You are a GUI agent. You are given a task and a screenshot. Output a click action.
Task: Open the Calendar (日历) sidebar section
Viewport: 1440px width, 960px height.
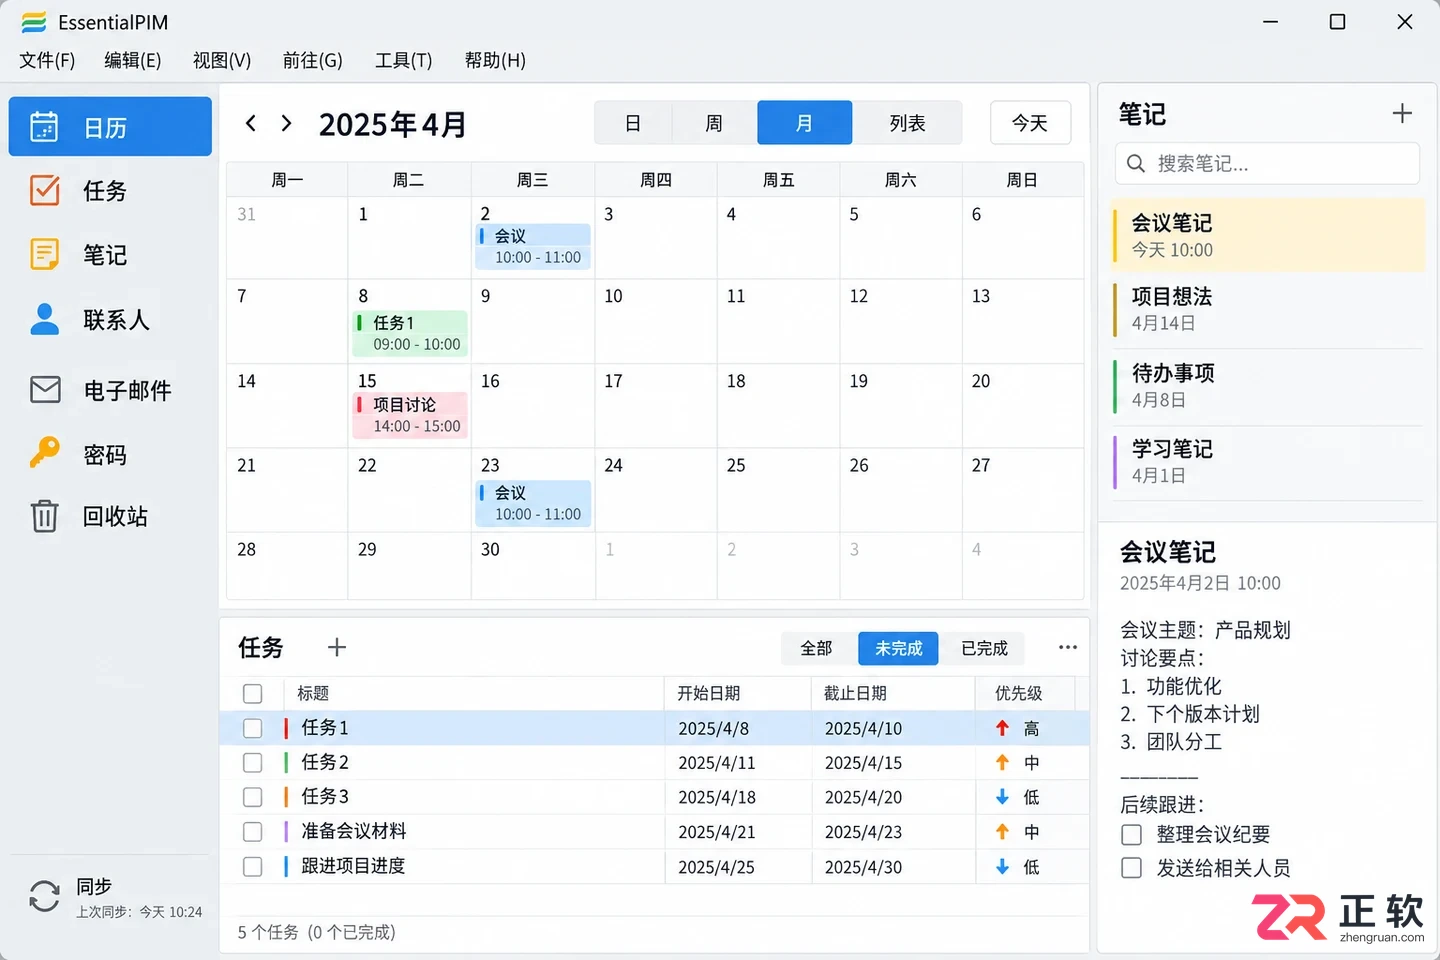click(110, 127)
